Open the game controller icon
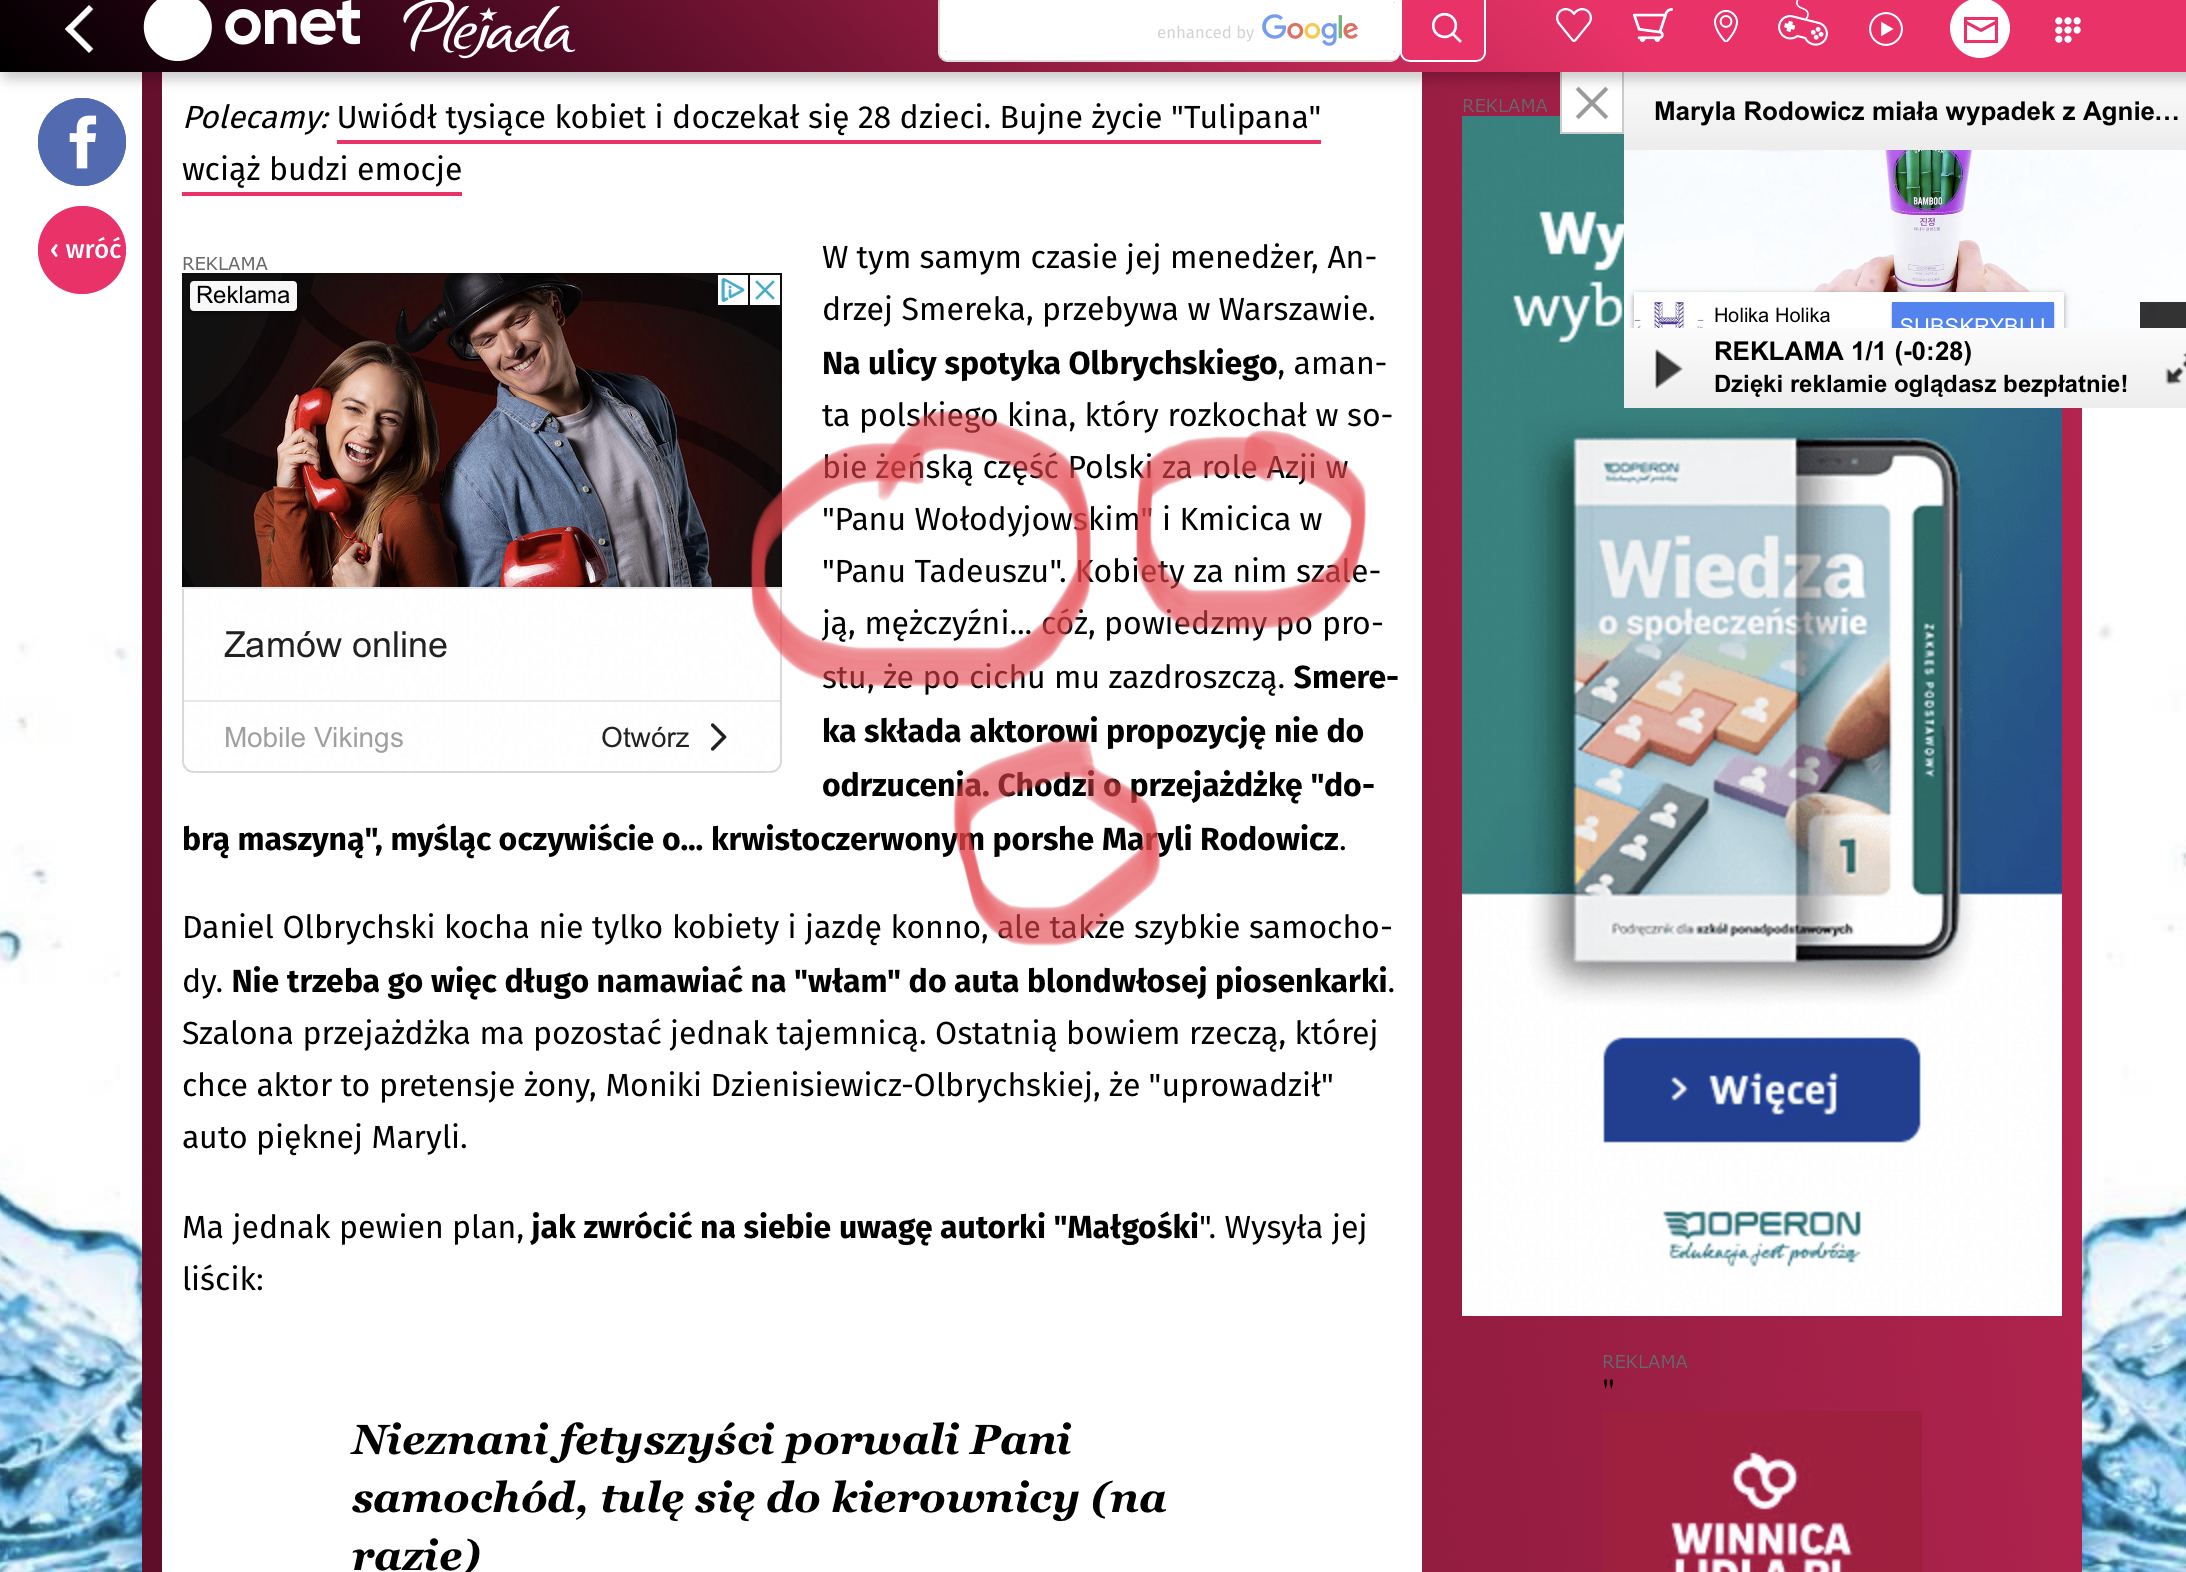 click(x=1802, y=28)
